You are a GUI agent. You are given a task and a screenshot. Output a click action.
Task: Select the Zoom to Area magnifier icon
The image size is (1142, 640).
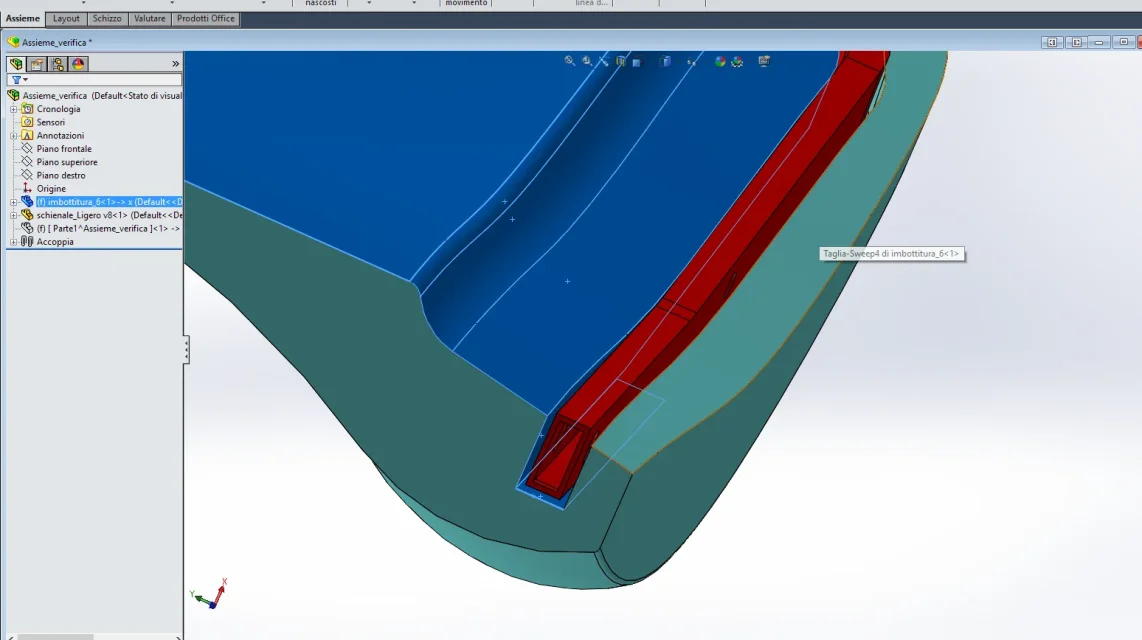587,61
